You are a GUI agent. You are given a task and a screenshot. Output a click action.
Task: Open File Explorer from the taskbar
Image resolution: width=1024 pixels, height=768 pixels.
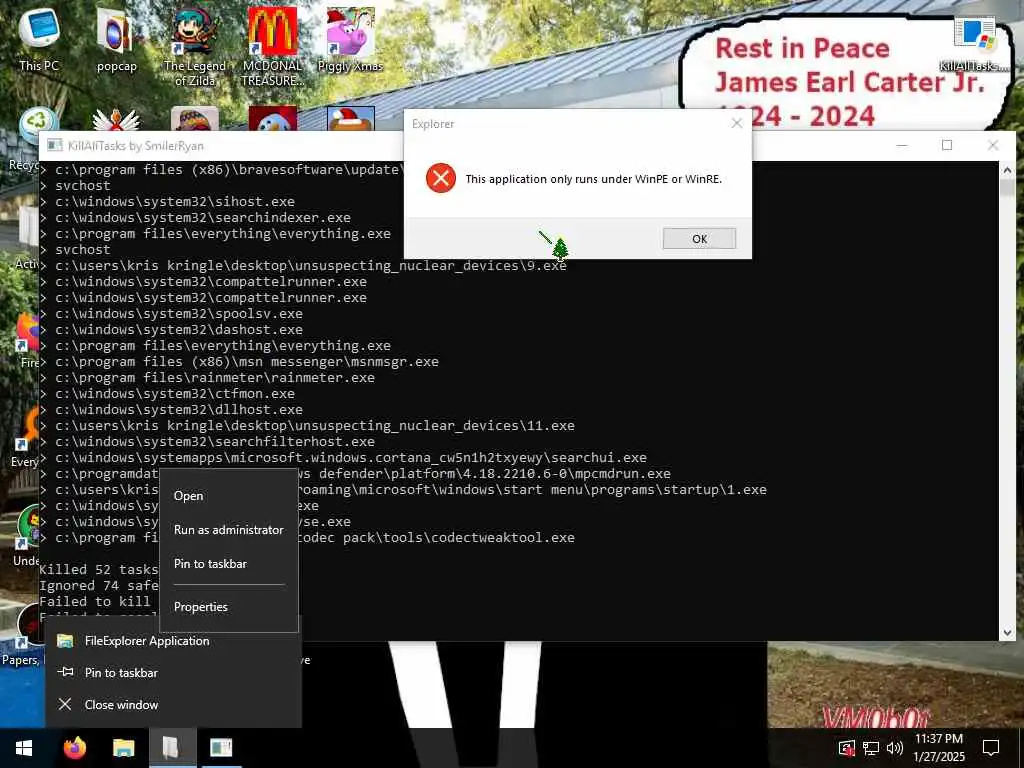tap(123, 748)
